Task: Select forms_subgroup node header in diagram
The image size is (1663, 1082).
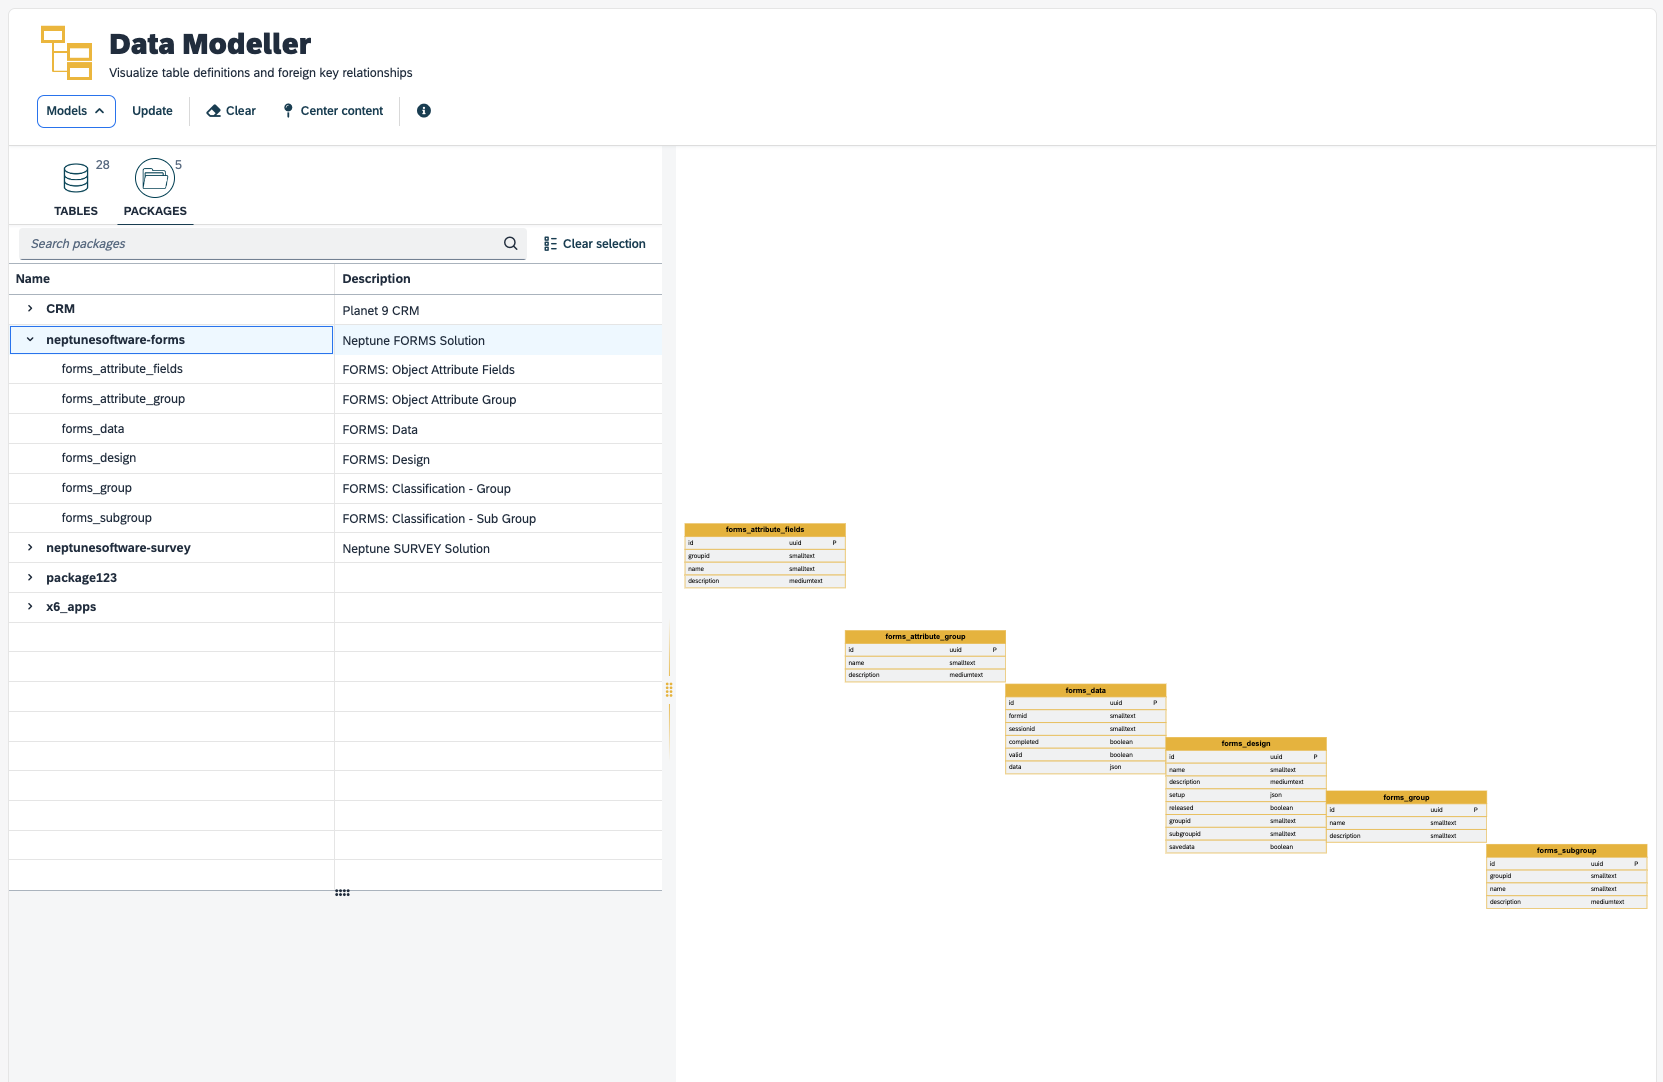Action: click(x=1567, y=851)
